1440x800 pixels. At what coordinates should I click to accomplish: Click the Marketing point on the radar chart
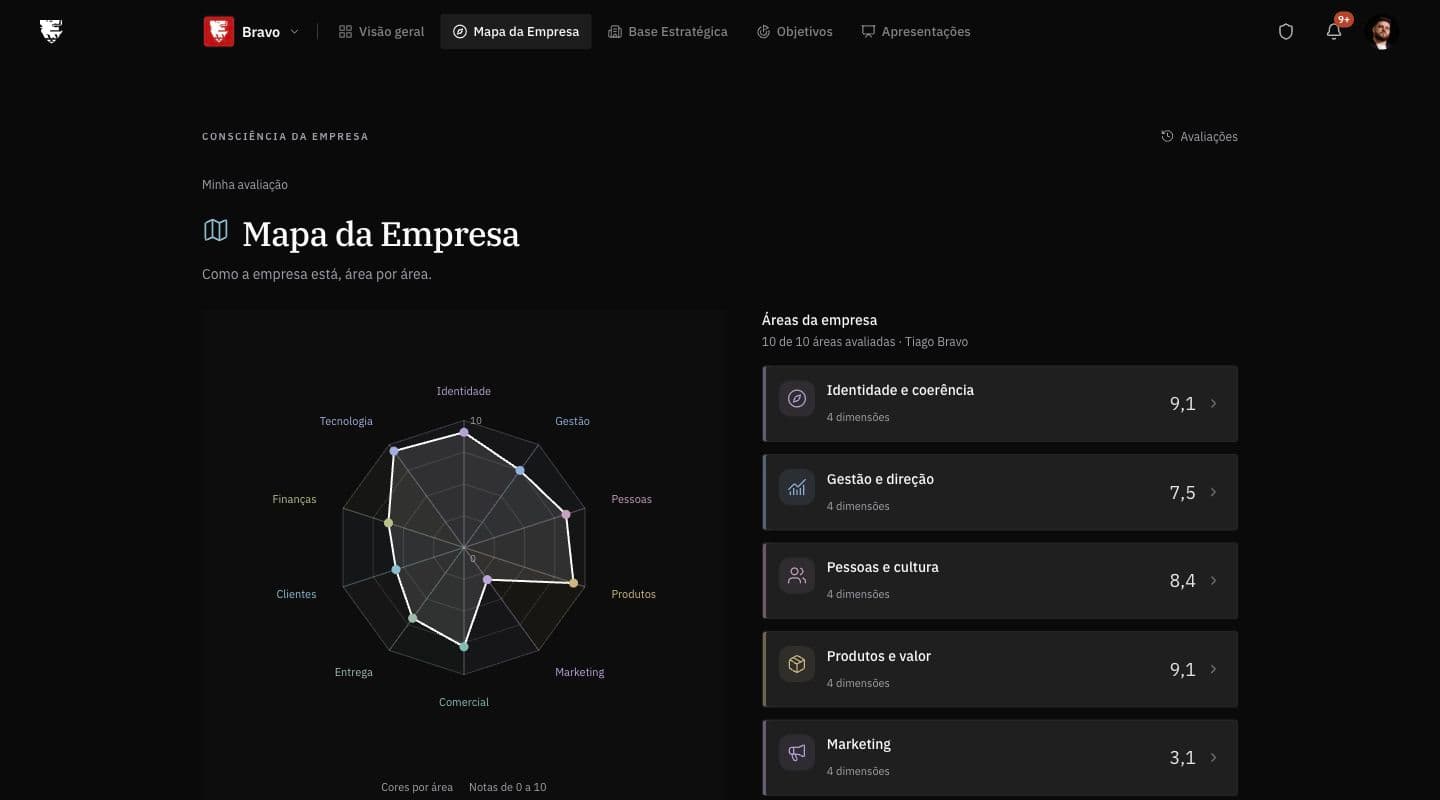pos(487,580)
